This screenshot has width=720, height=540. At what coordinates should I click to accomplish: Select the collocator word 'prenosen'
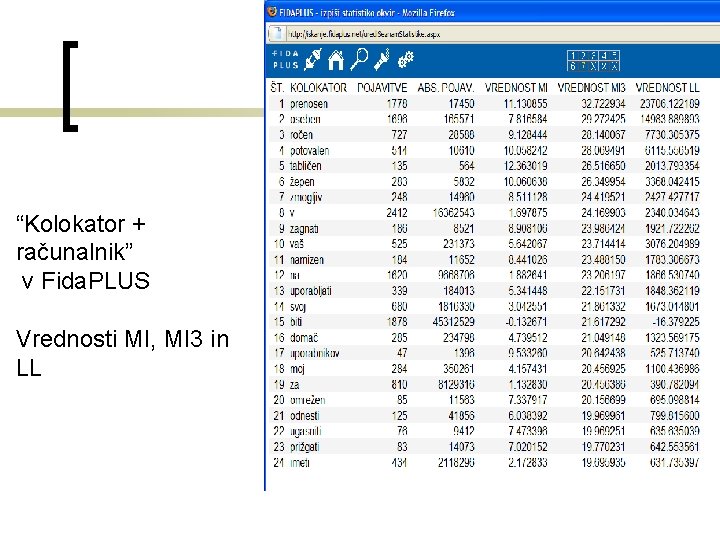click(309, 104)
